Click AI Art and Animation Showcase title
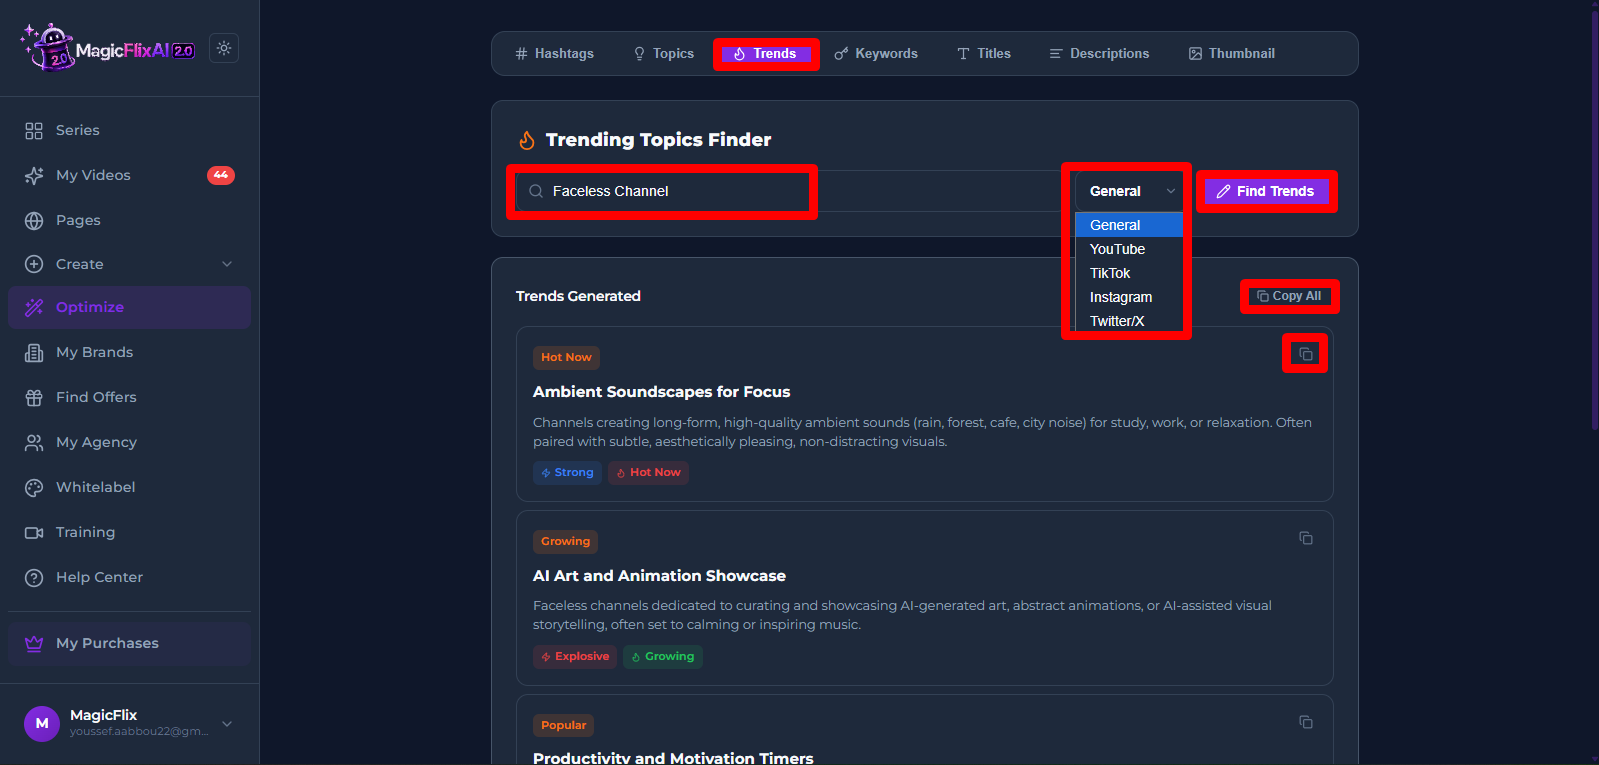This screenshot has width=1599, height=765. (x=659, y=576)
